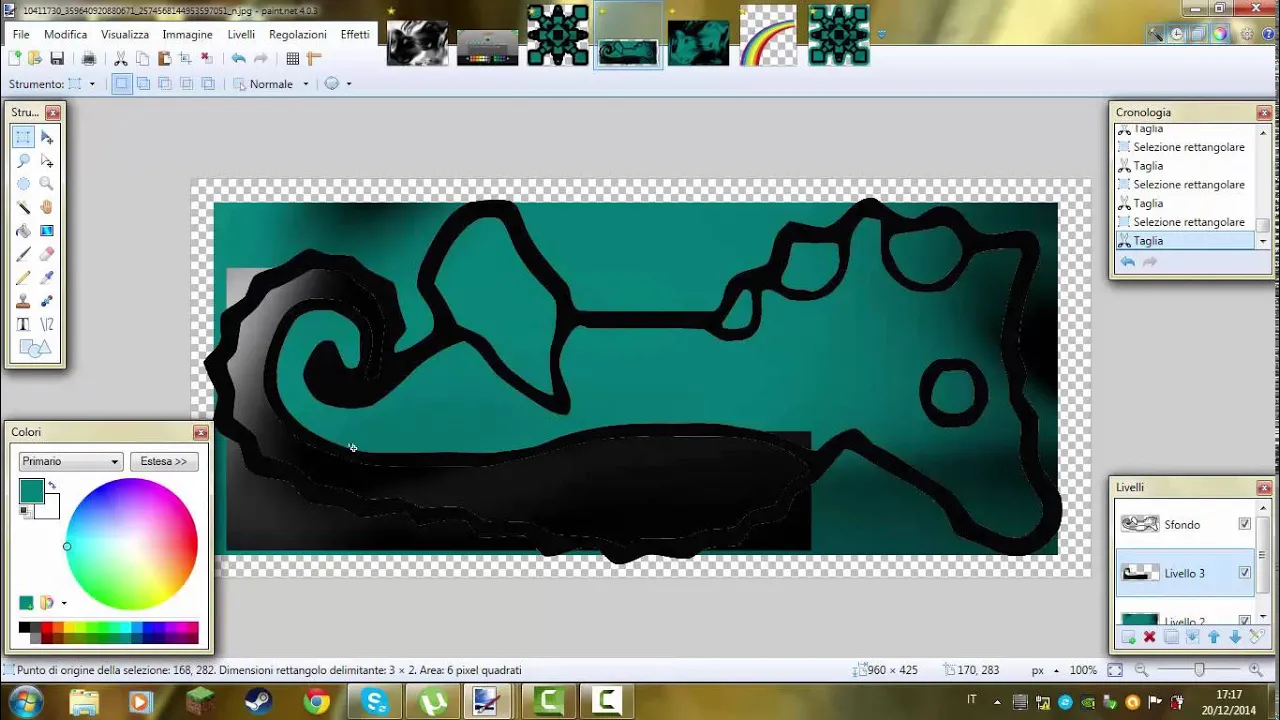Set selection mode to Add (union)

point(143,84)
